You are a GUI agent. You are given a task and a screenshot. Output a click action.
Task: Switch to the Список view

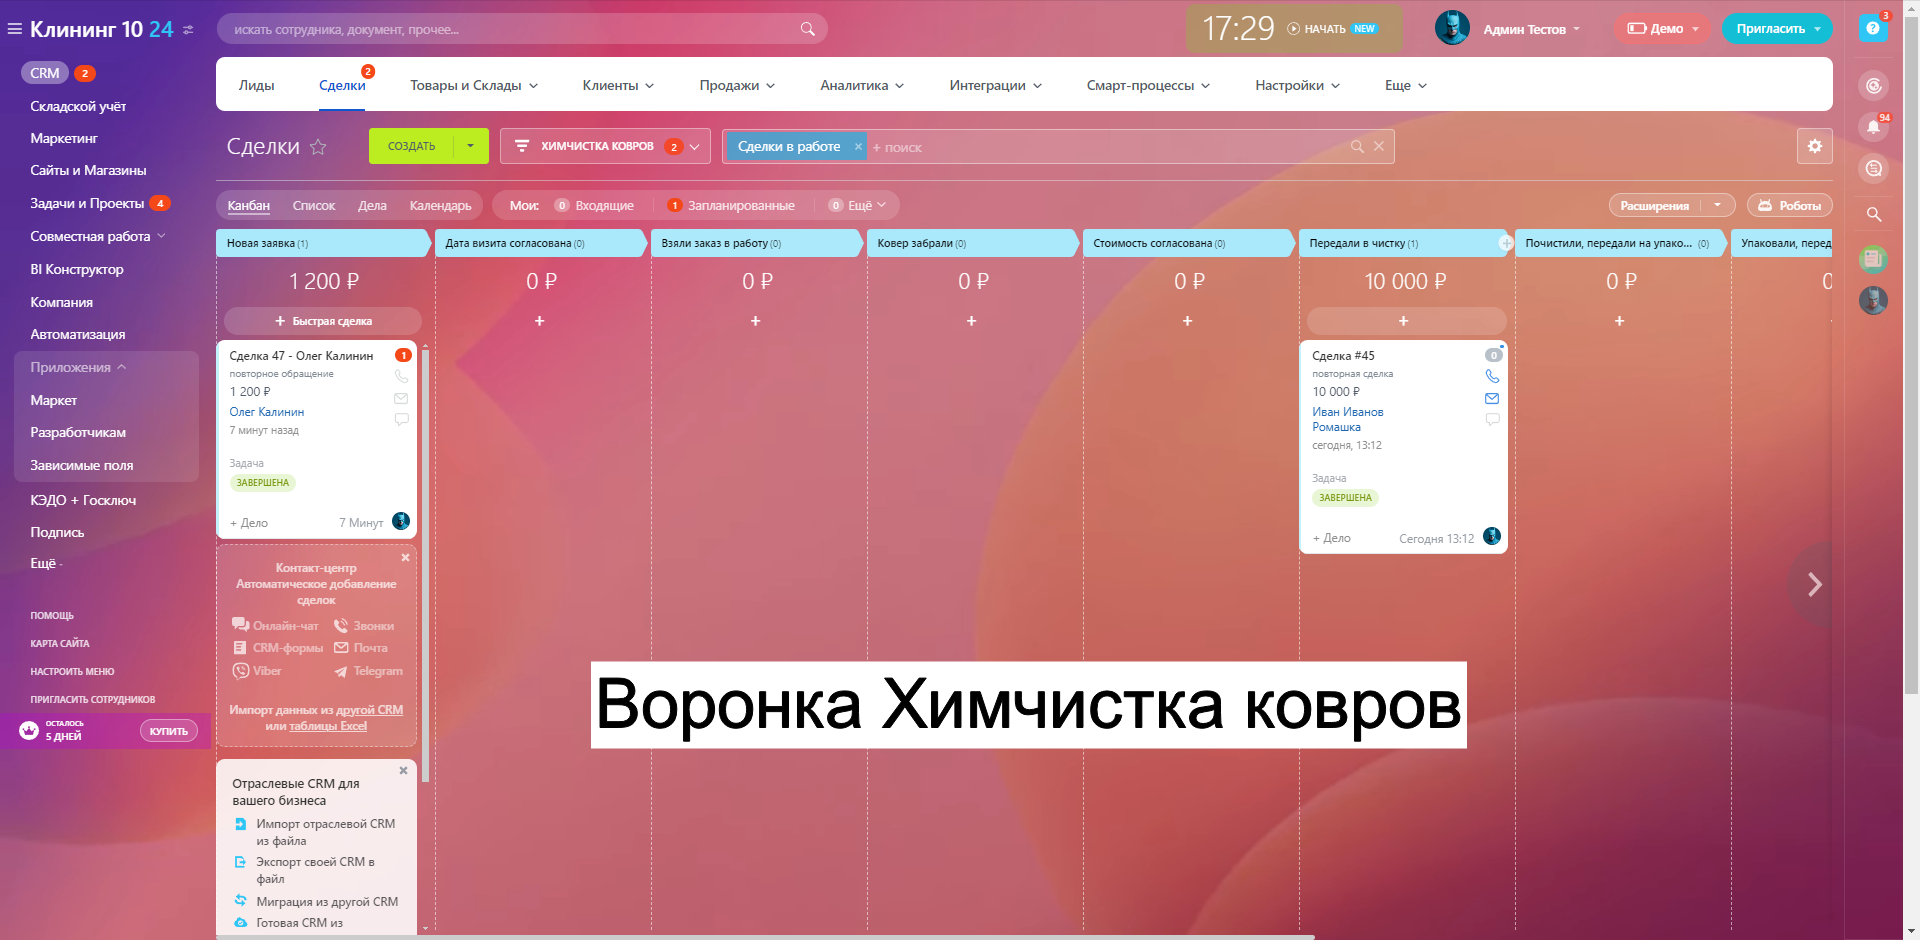(x=314, y=206)
